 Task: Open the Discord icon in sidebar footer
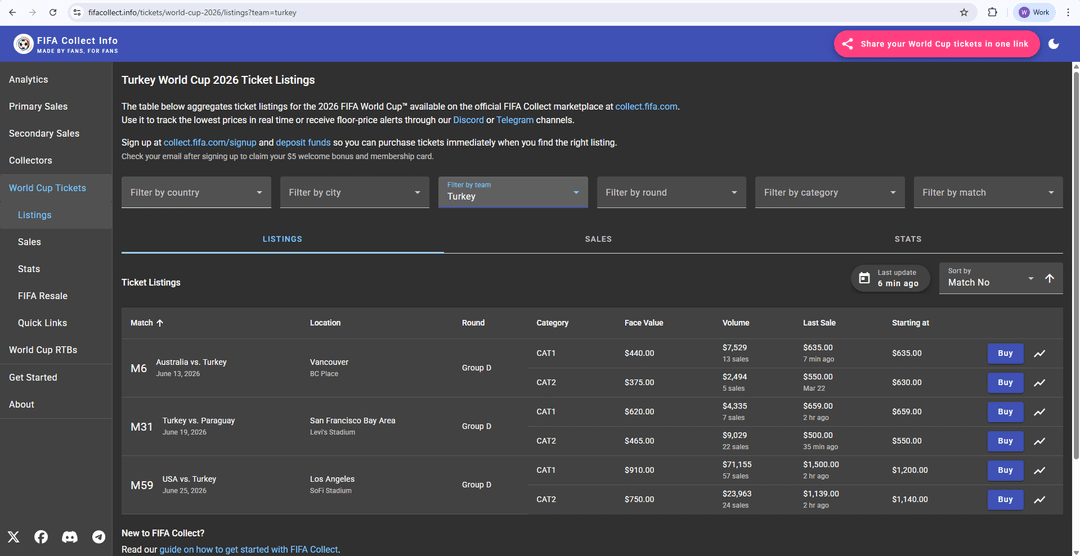[x=70, y=537]
